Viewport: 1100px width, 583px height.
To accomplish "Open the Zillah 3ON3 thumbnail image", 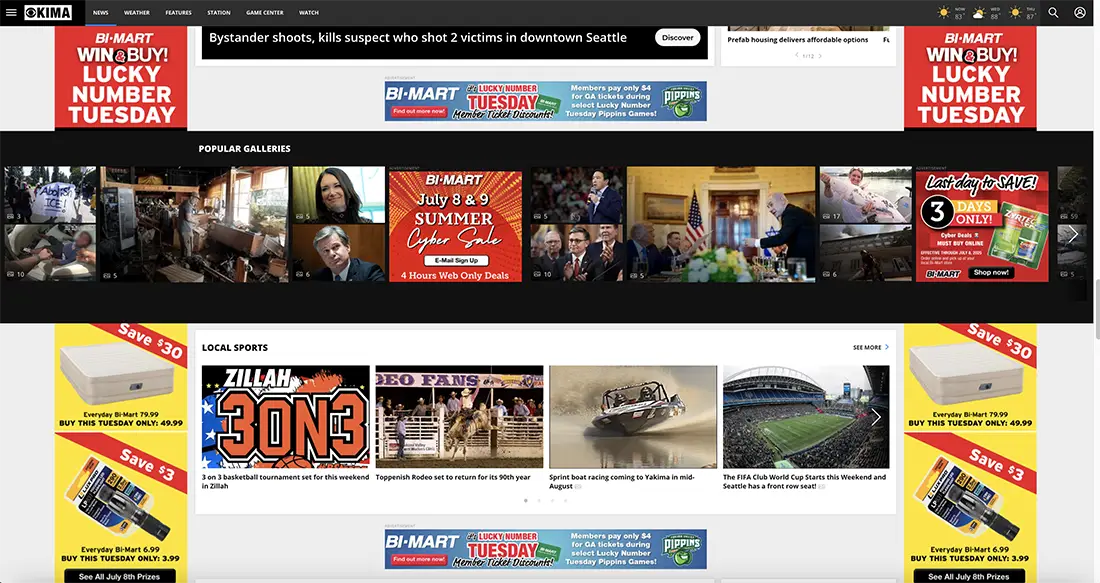I will pos(286,417).
